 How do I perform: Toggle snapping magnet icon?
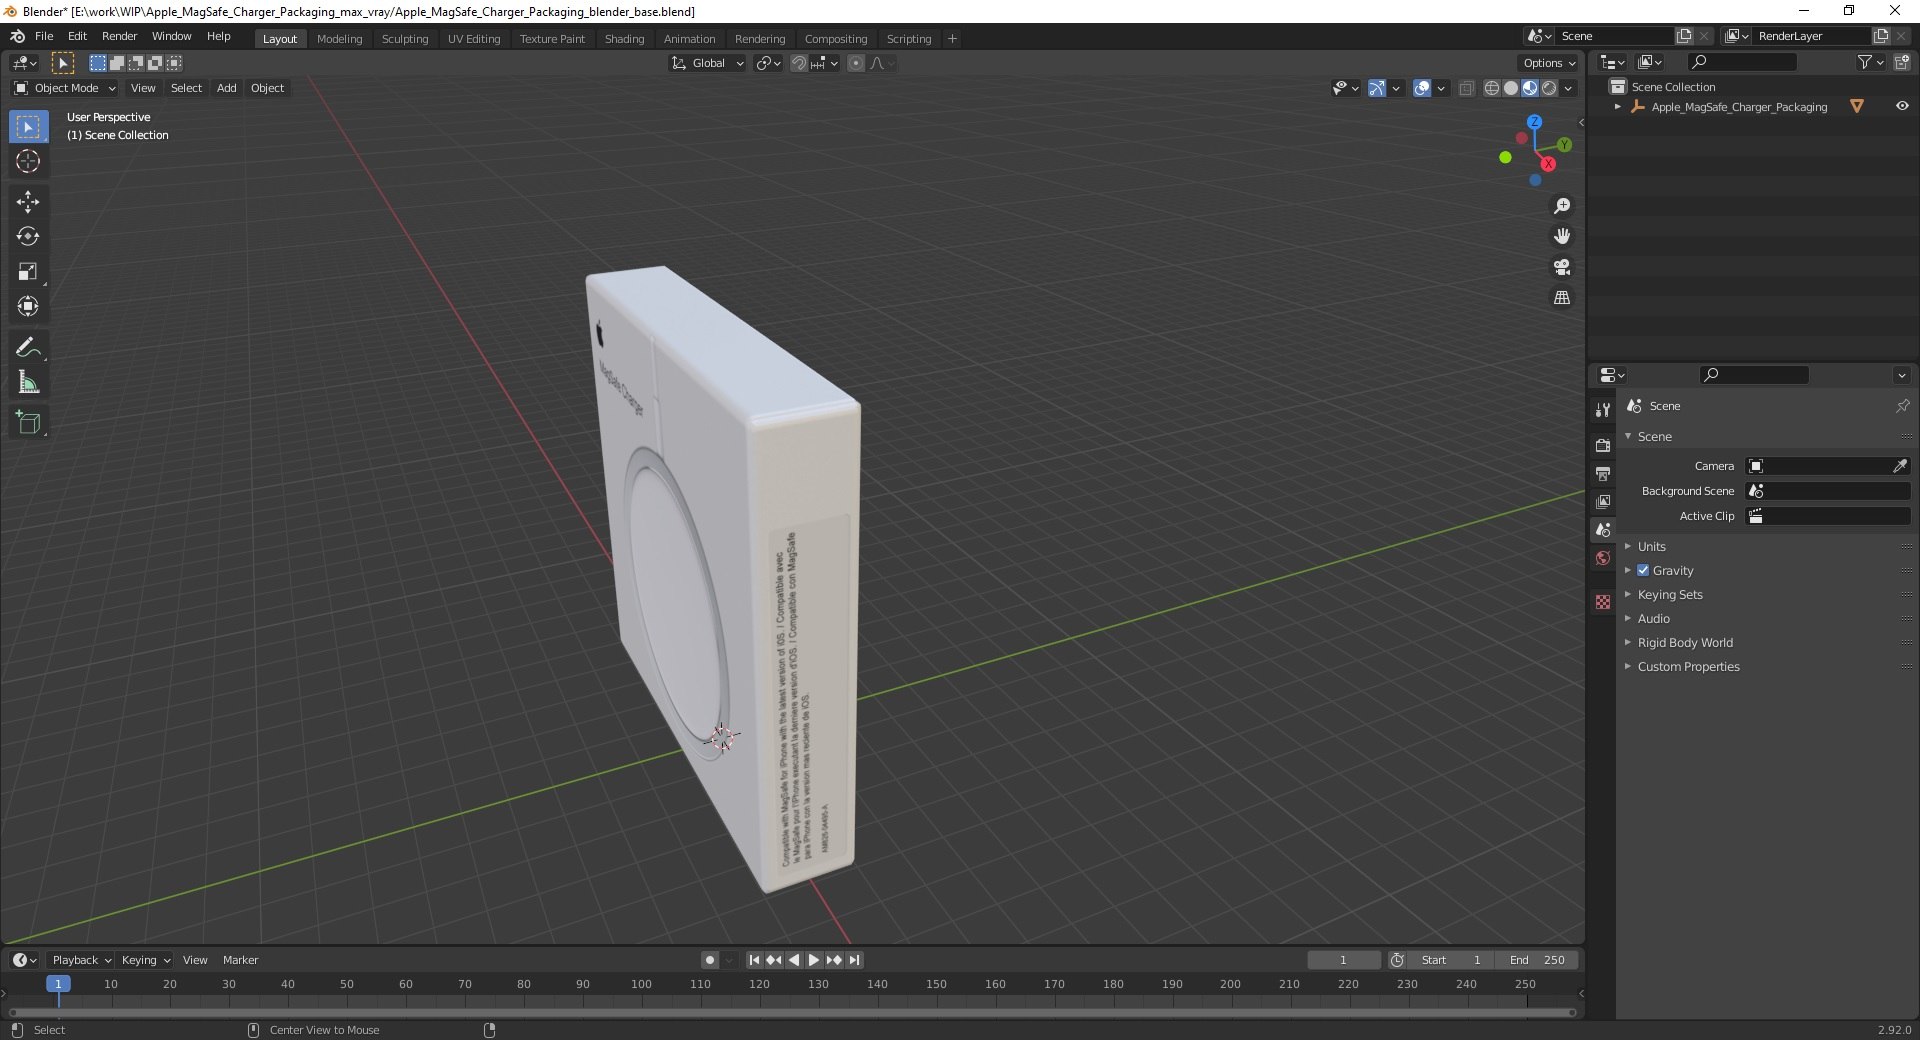(x=798, y=63)
